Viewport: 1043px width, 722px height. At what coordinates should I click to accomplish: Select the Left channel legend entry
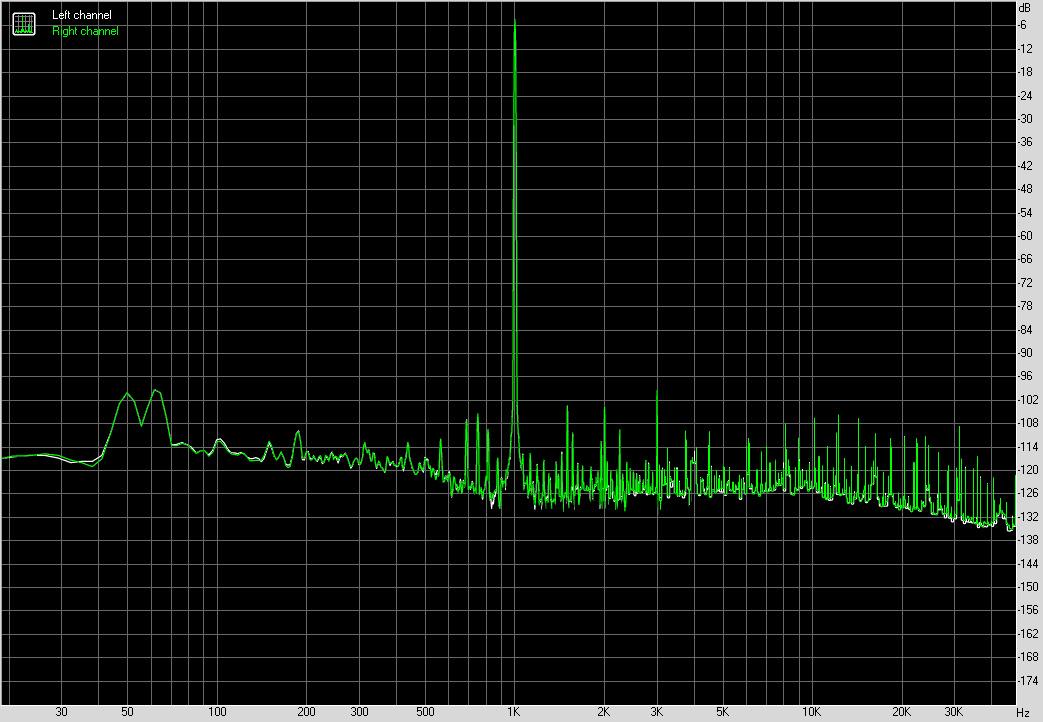(x=82, y=15)
